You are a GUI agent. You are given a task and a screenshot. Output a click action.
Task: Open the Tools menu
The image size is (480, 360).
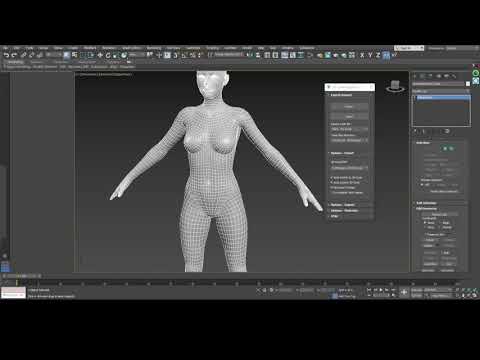tap(30, 48)
